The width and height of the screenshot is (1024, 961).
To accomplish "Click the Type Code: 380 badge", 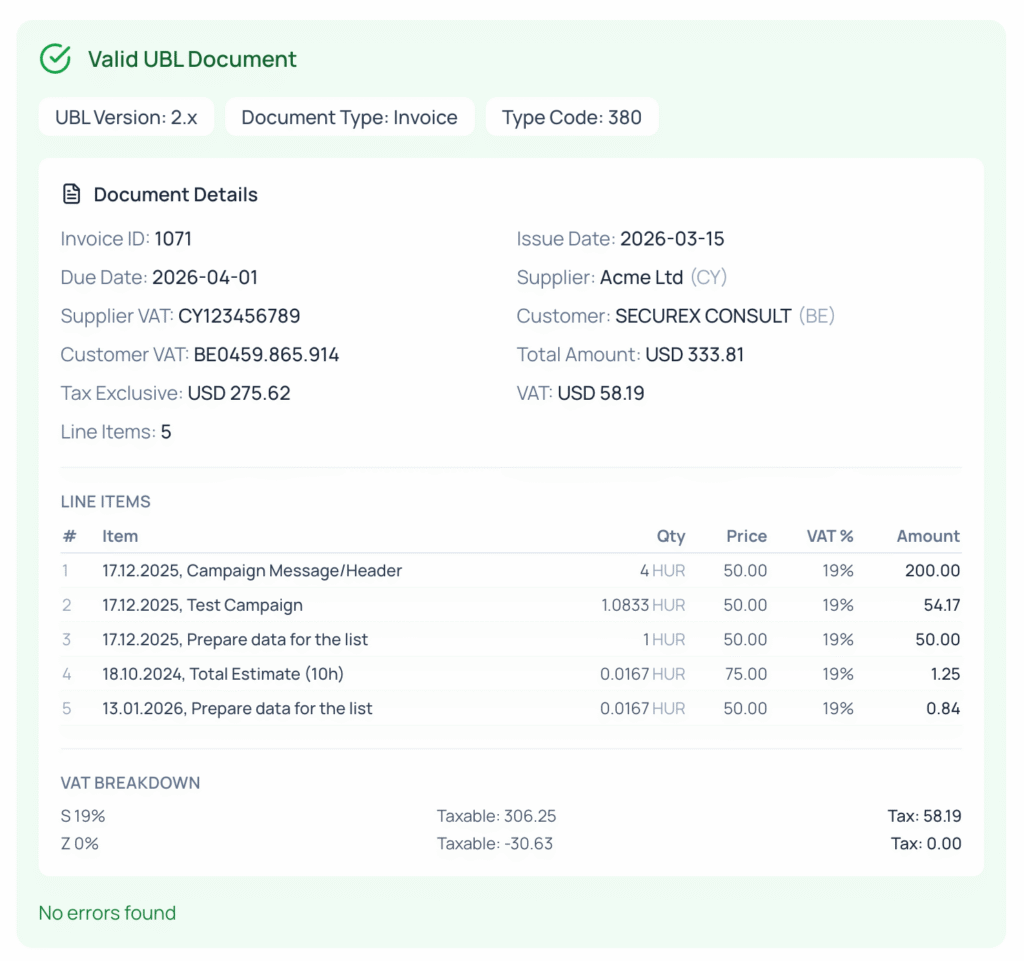I will [x=571, y=117].
